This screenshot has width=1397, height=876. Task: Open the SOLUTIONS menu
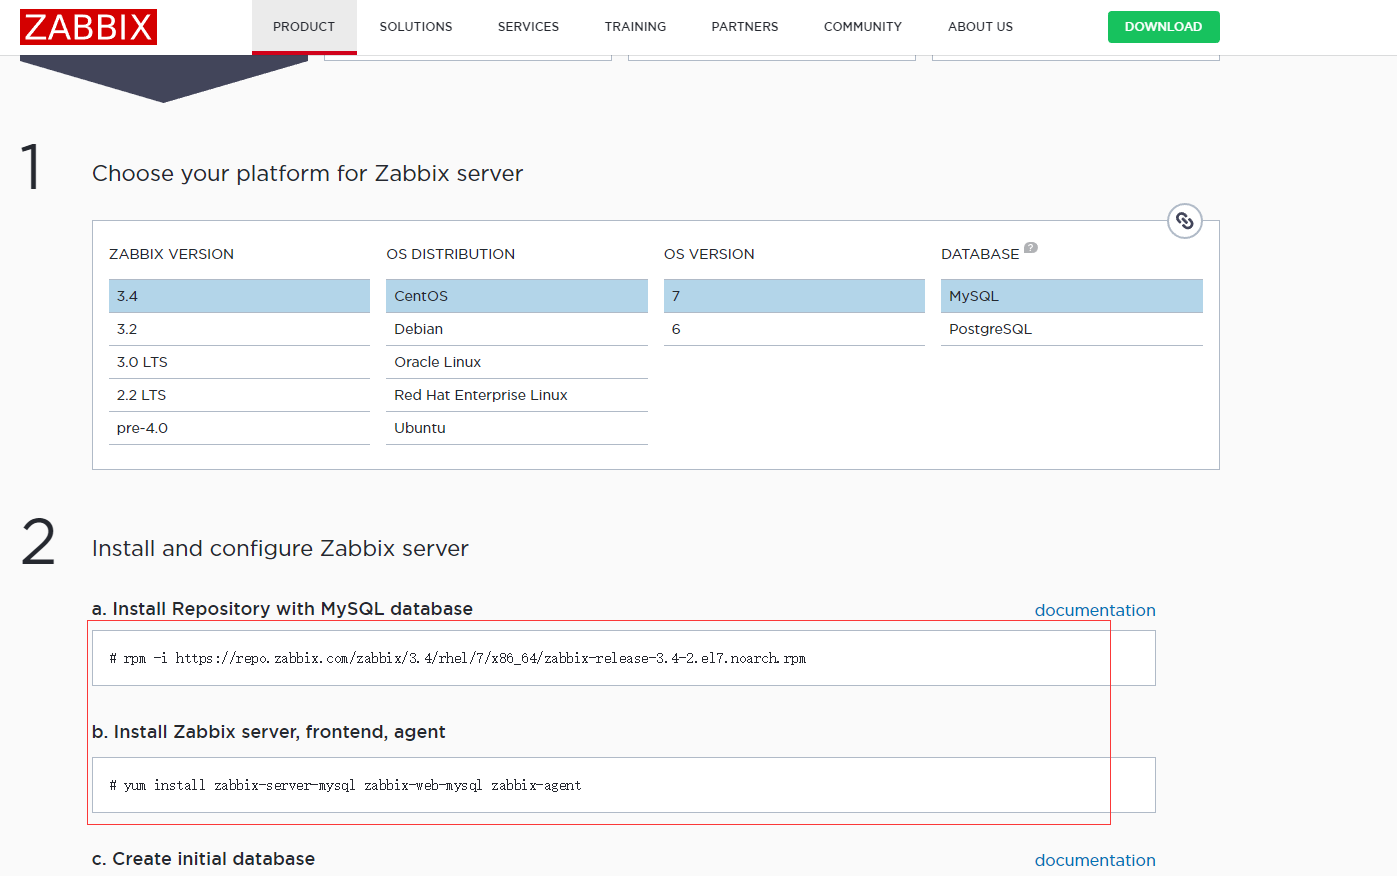(x=416, y=27)
